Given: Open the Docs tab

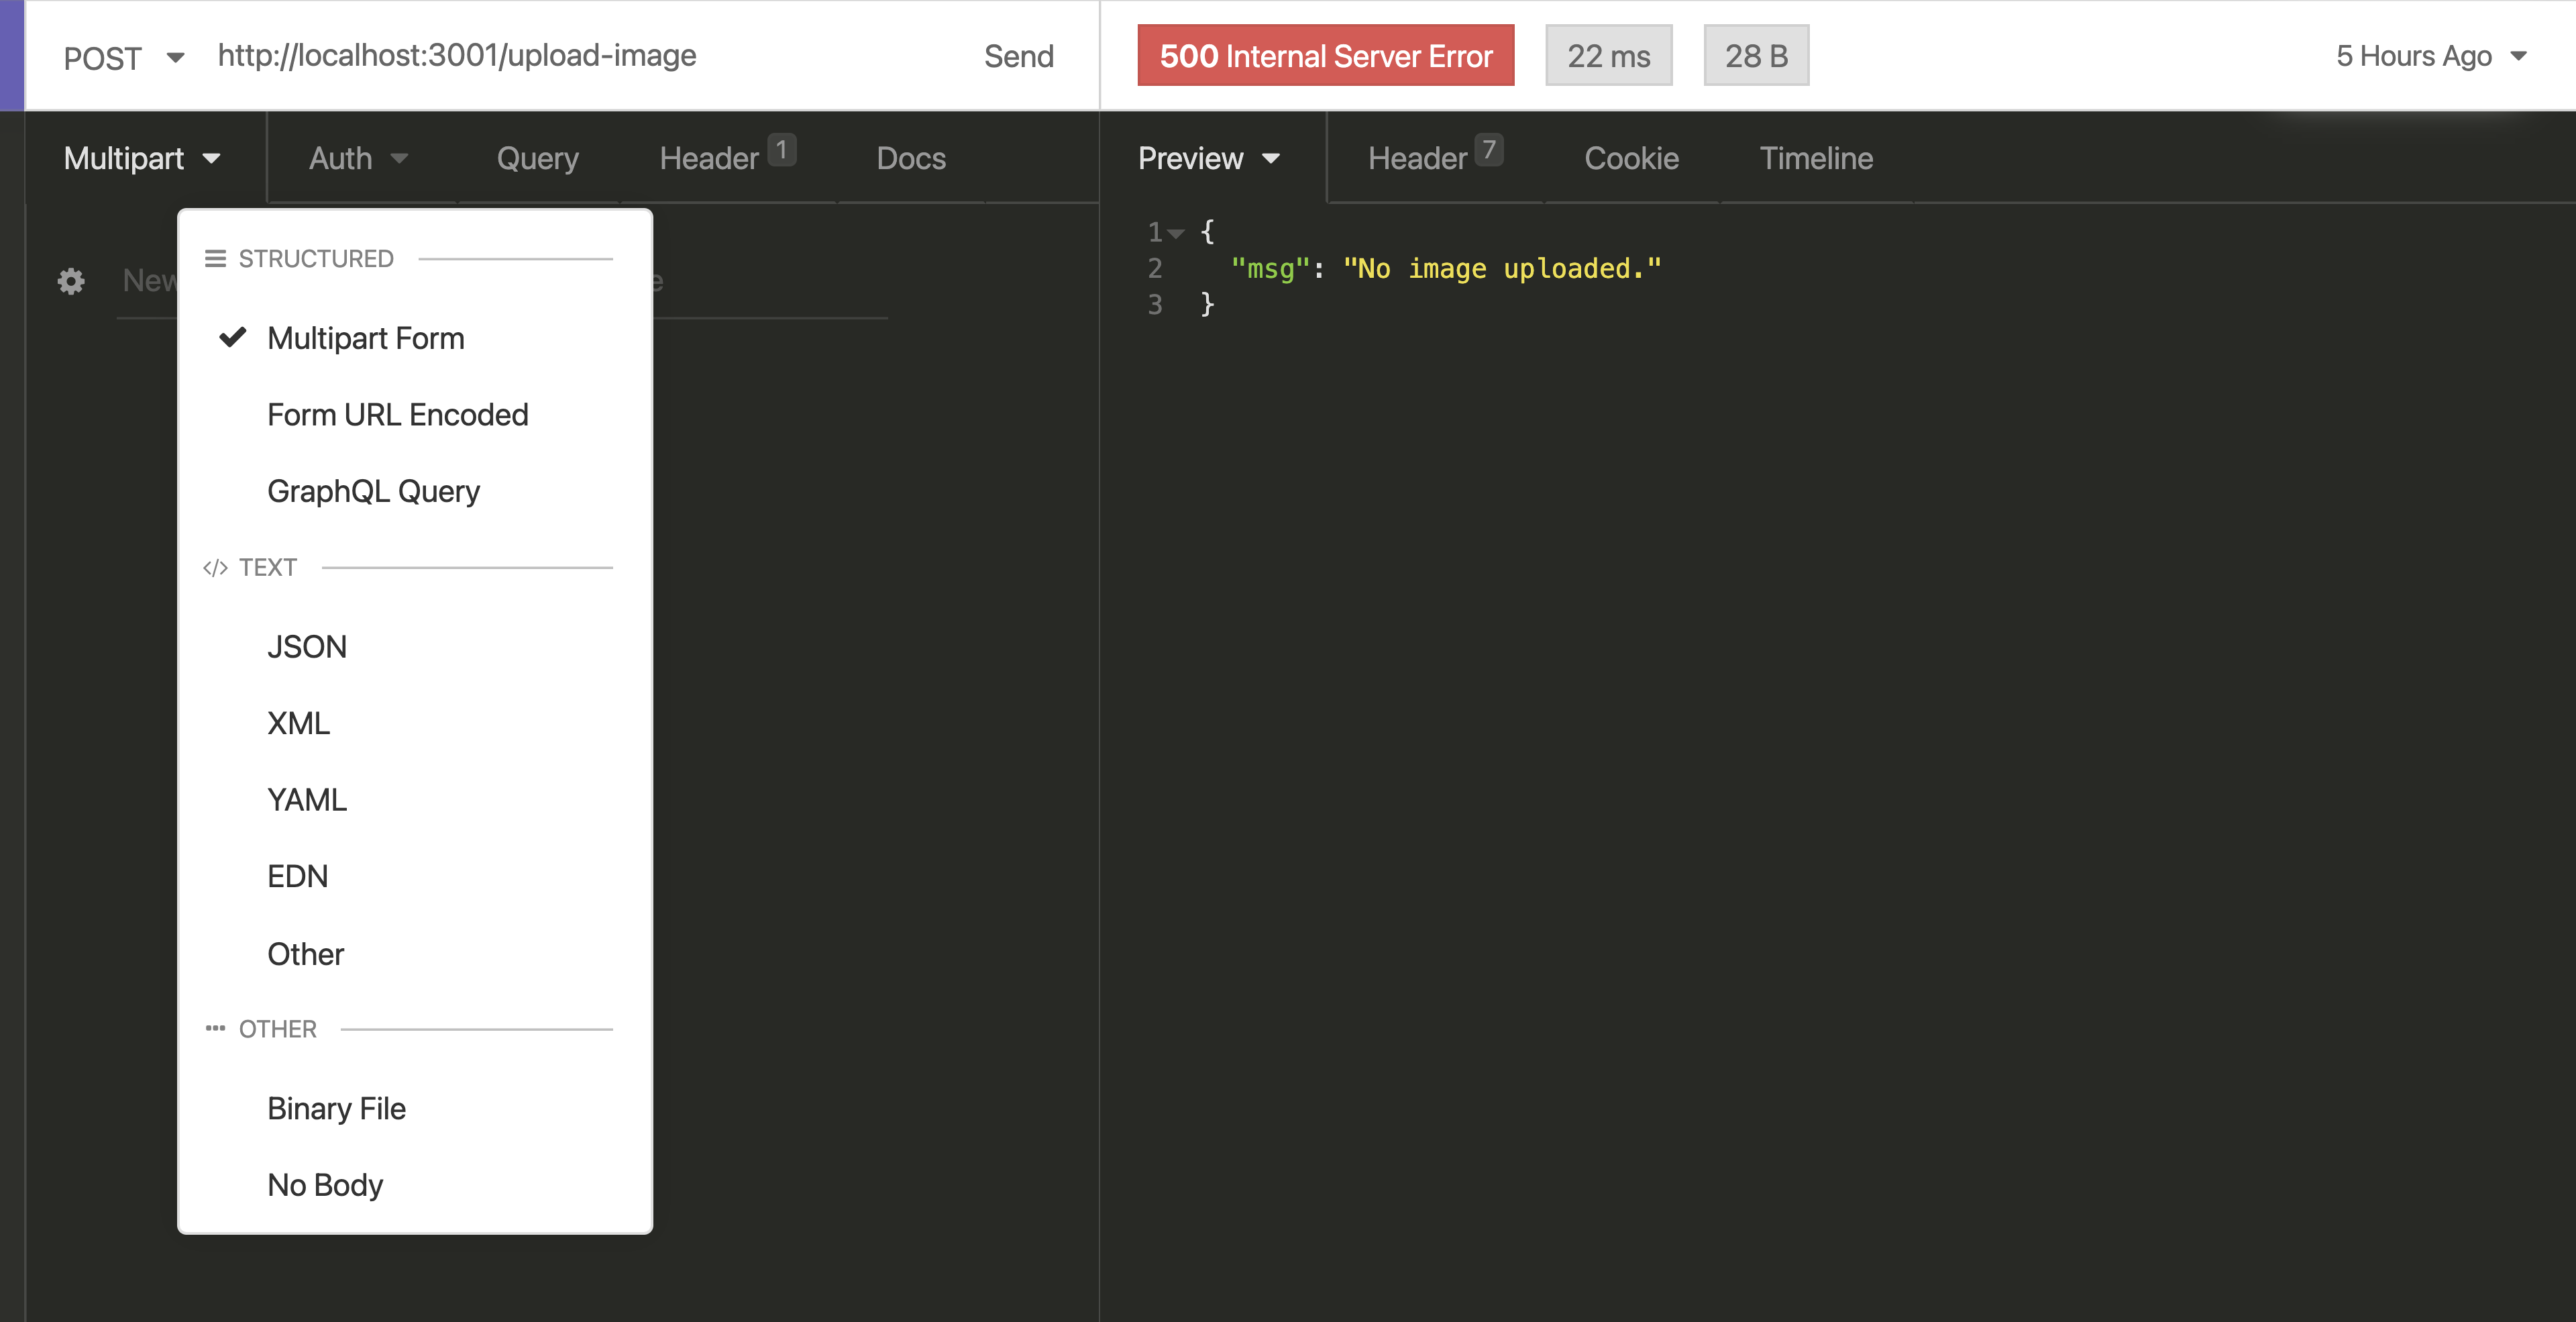Looking at the screenshot, I should [x=910, y=158].
